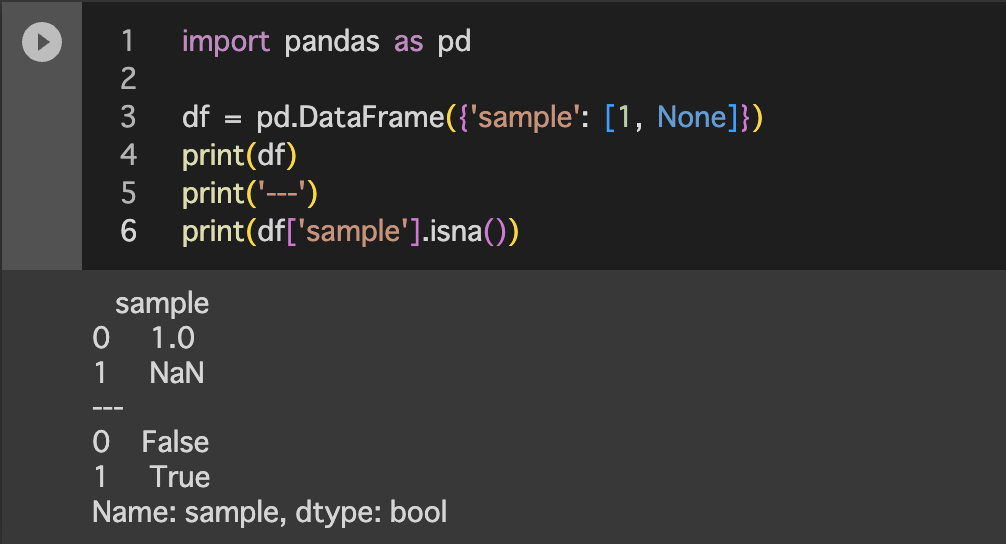Click the 'print(df)' statement
This screenshot has width=1006, height=544.
[240, 155]
